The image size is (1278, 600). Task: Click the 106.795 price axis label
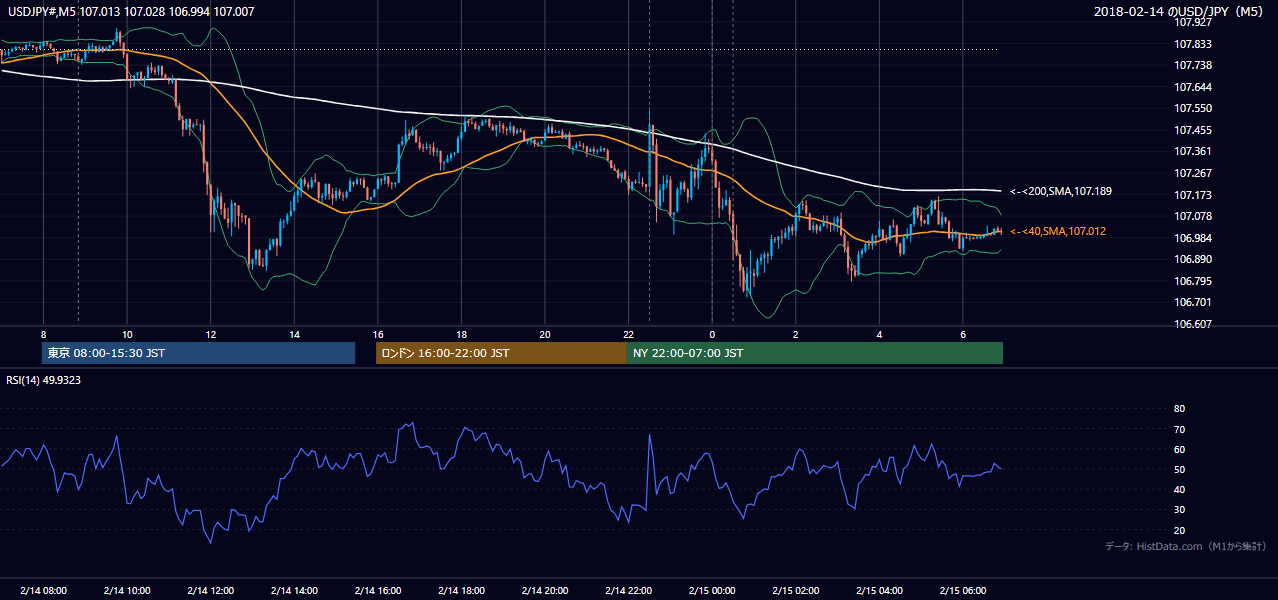pyautogui.click(x=1192, y=281)
